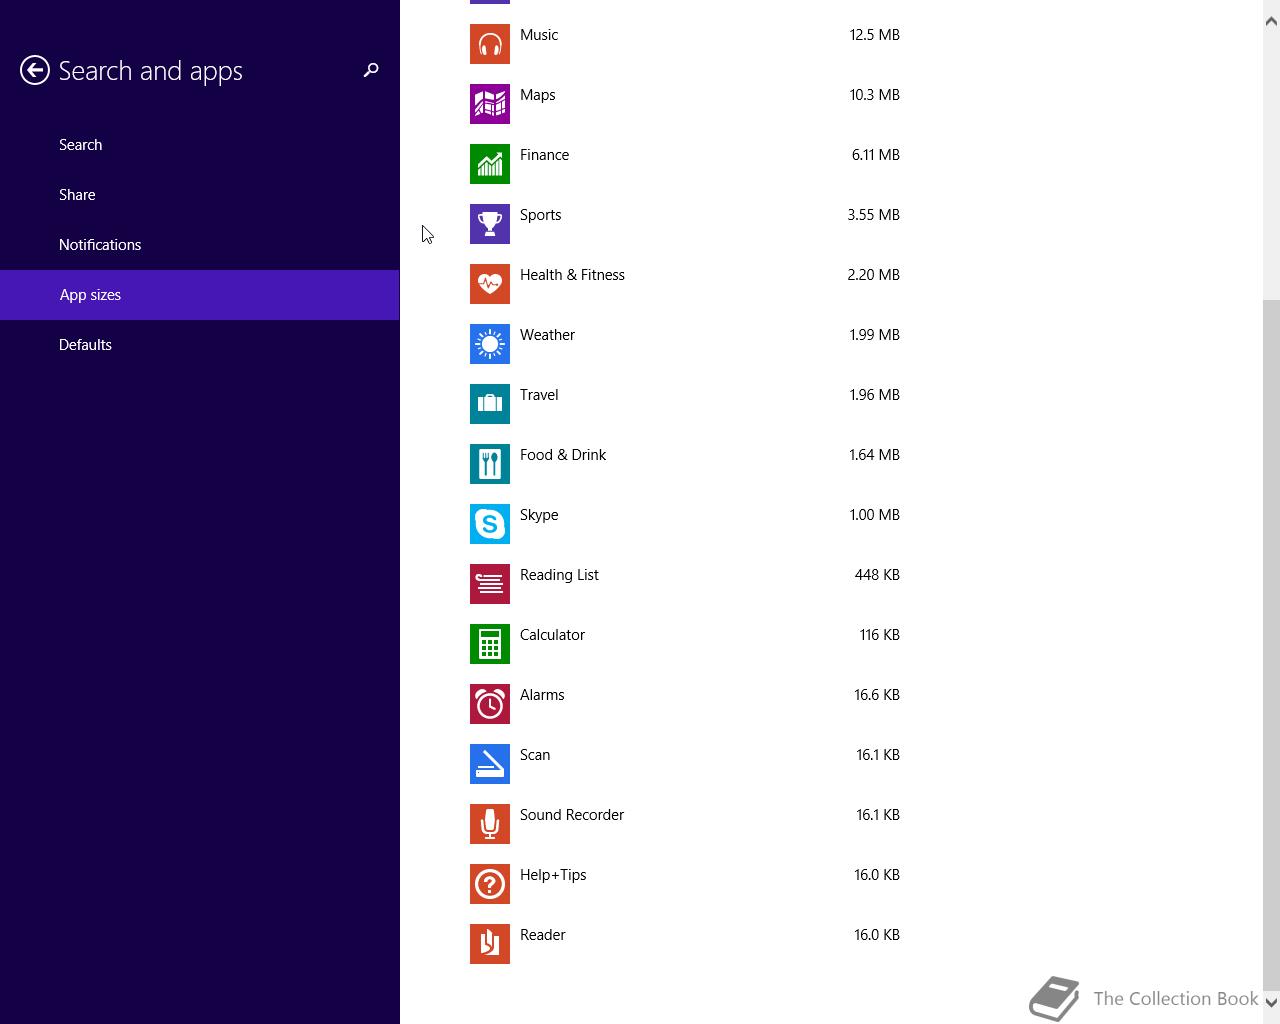Select the Sound Recorder microphone icon

490,824
